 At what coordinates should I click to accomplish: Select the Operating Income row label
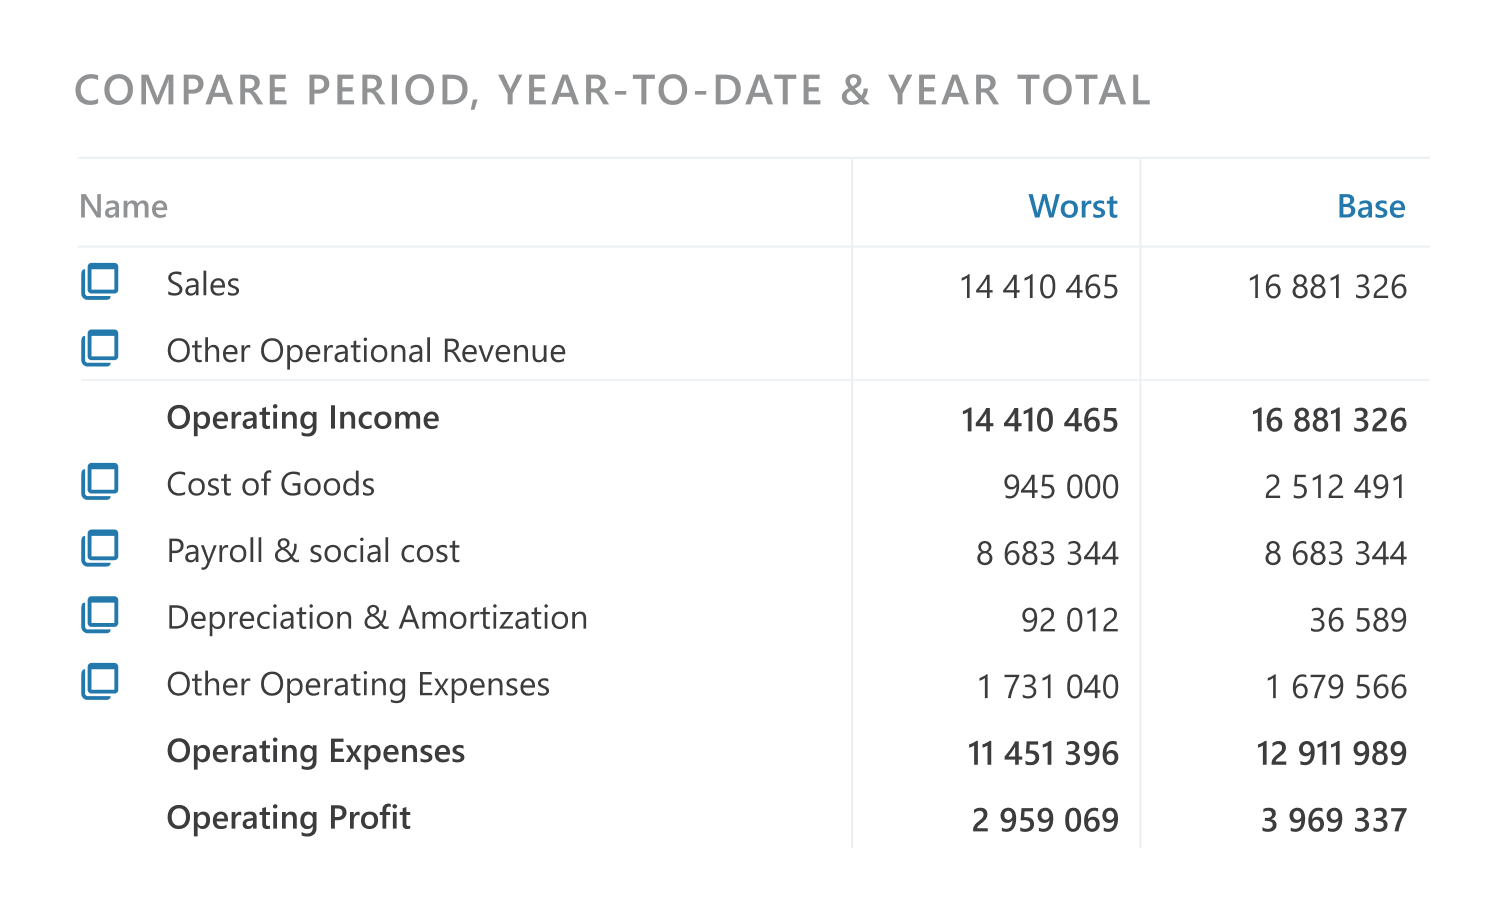tap(303, 418)
